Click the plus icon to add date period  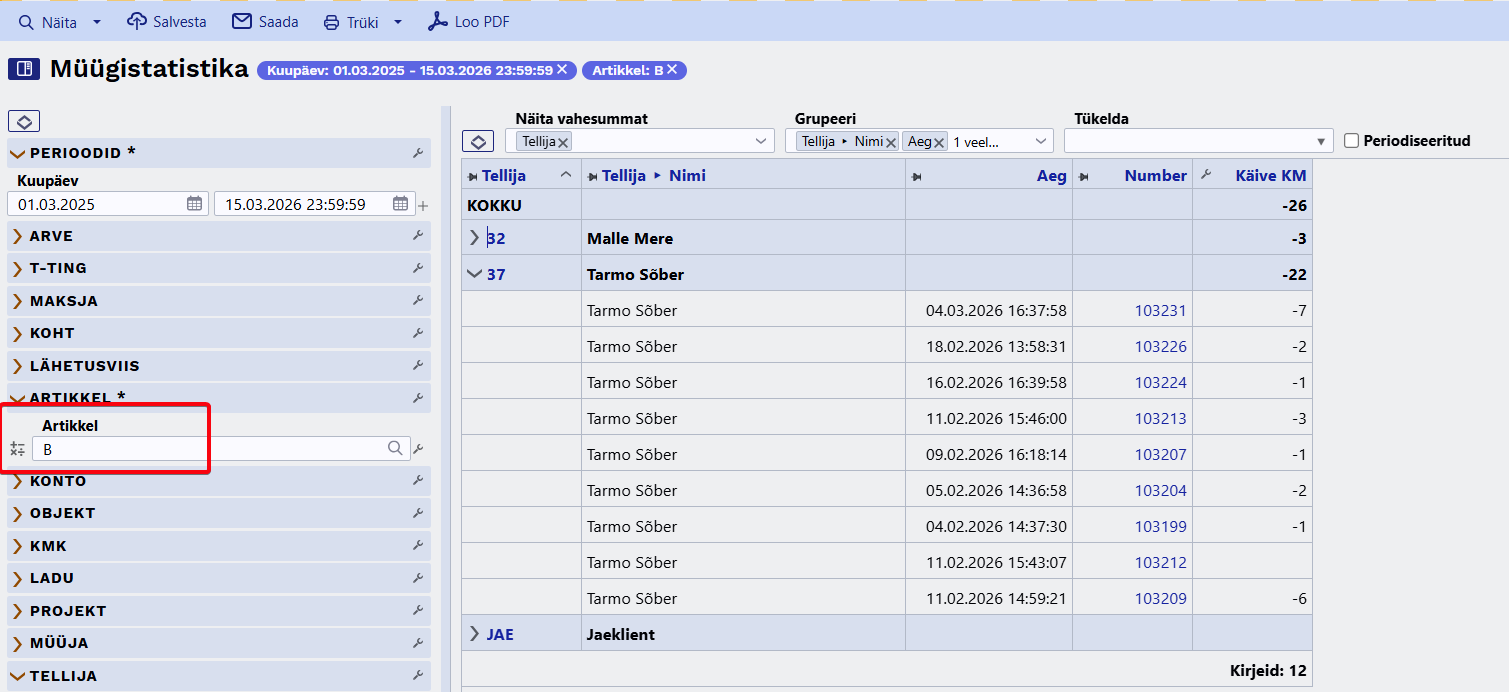pos(423,206)
